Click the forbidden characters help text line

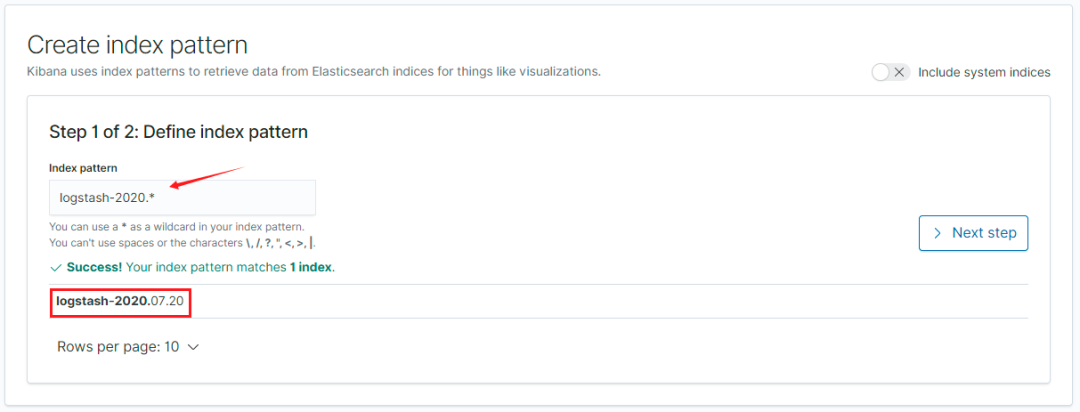(x=183, y=243)
